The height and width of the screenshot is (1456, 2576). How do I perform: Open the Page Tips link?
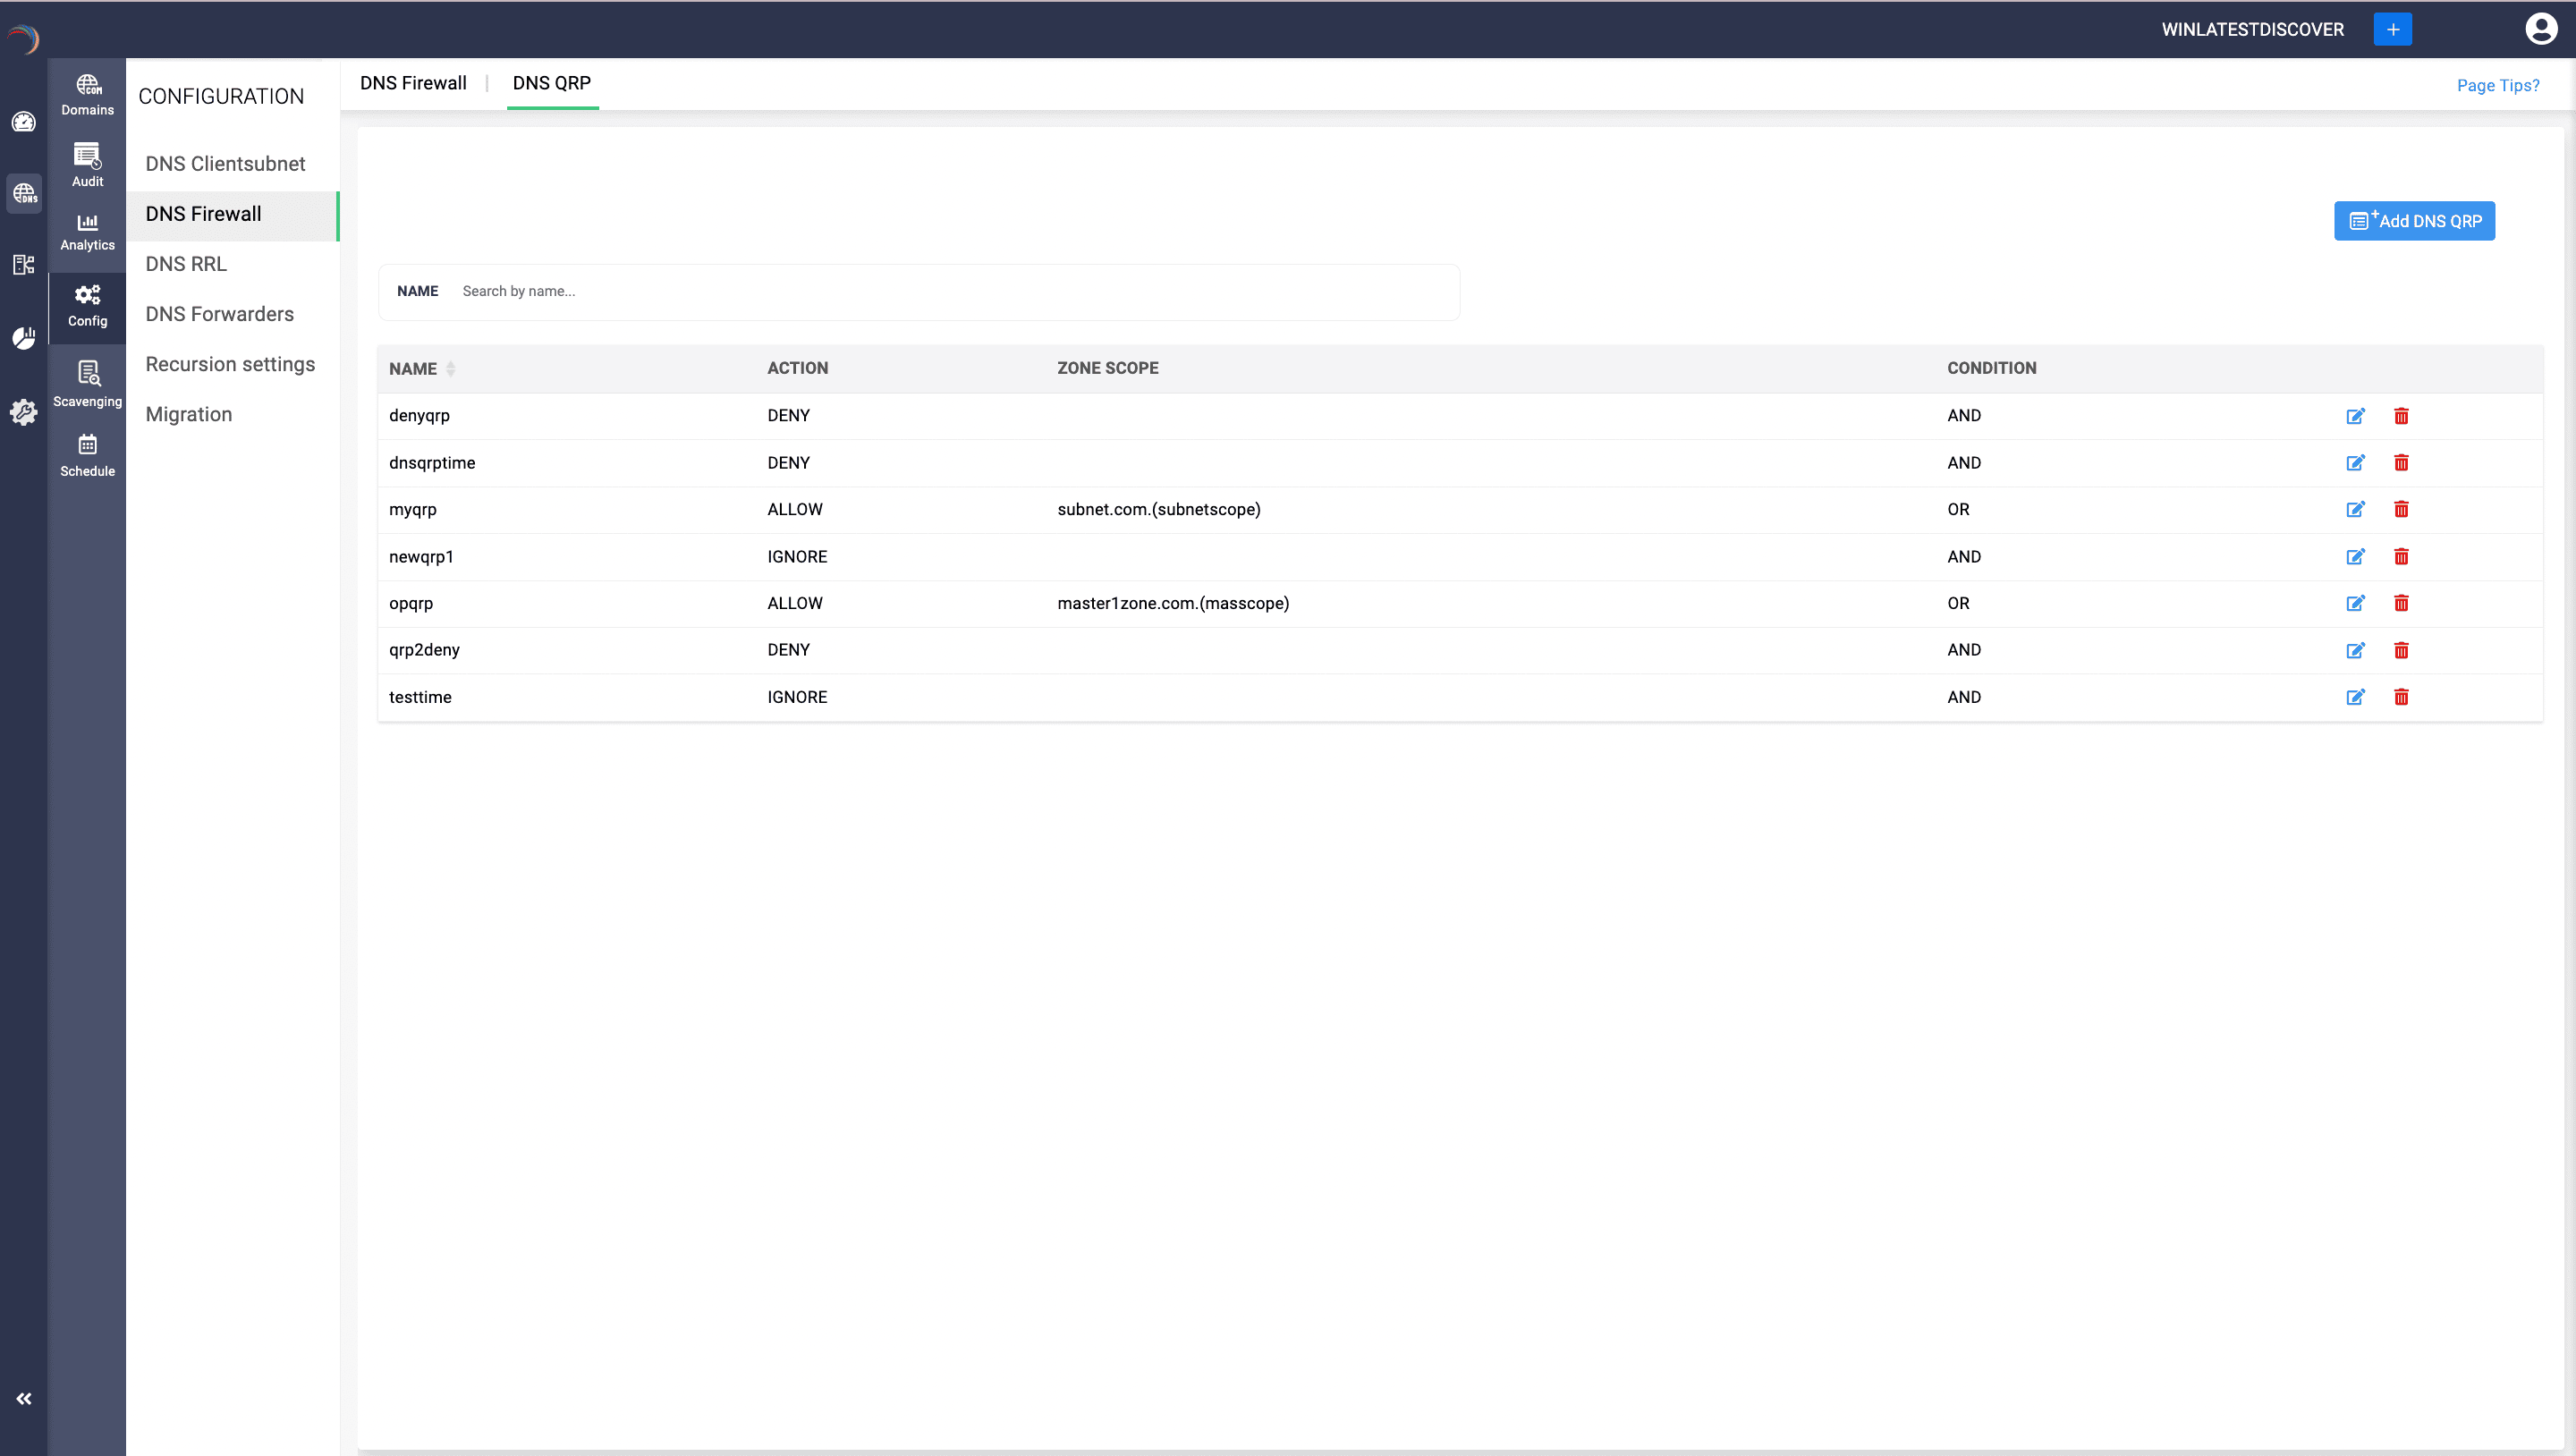coord(2497,86)
